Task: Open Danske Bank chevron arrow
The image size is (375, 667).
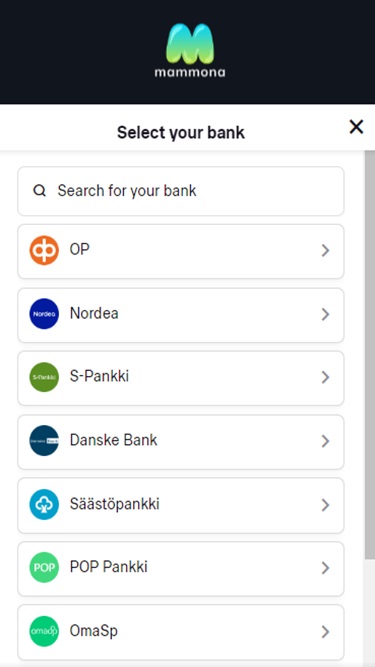Action: coord(325,441)
